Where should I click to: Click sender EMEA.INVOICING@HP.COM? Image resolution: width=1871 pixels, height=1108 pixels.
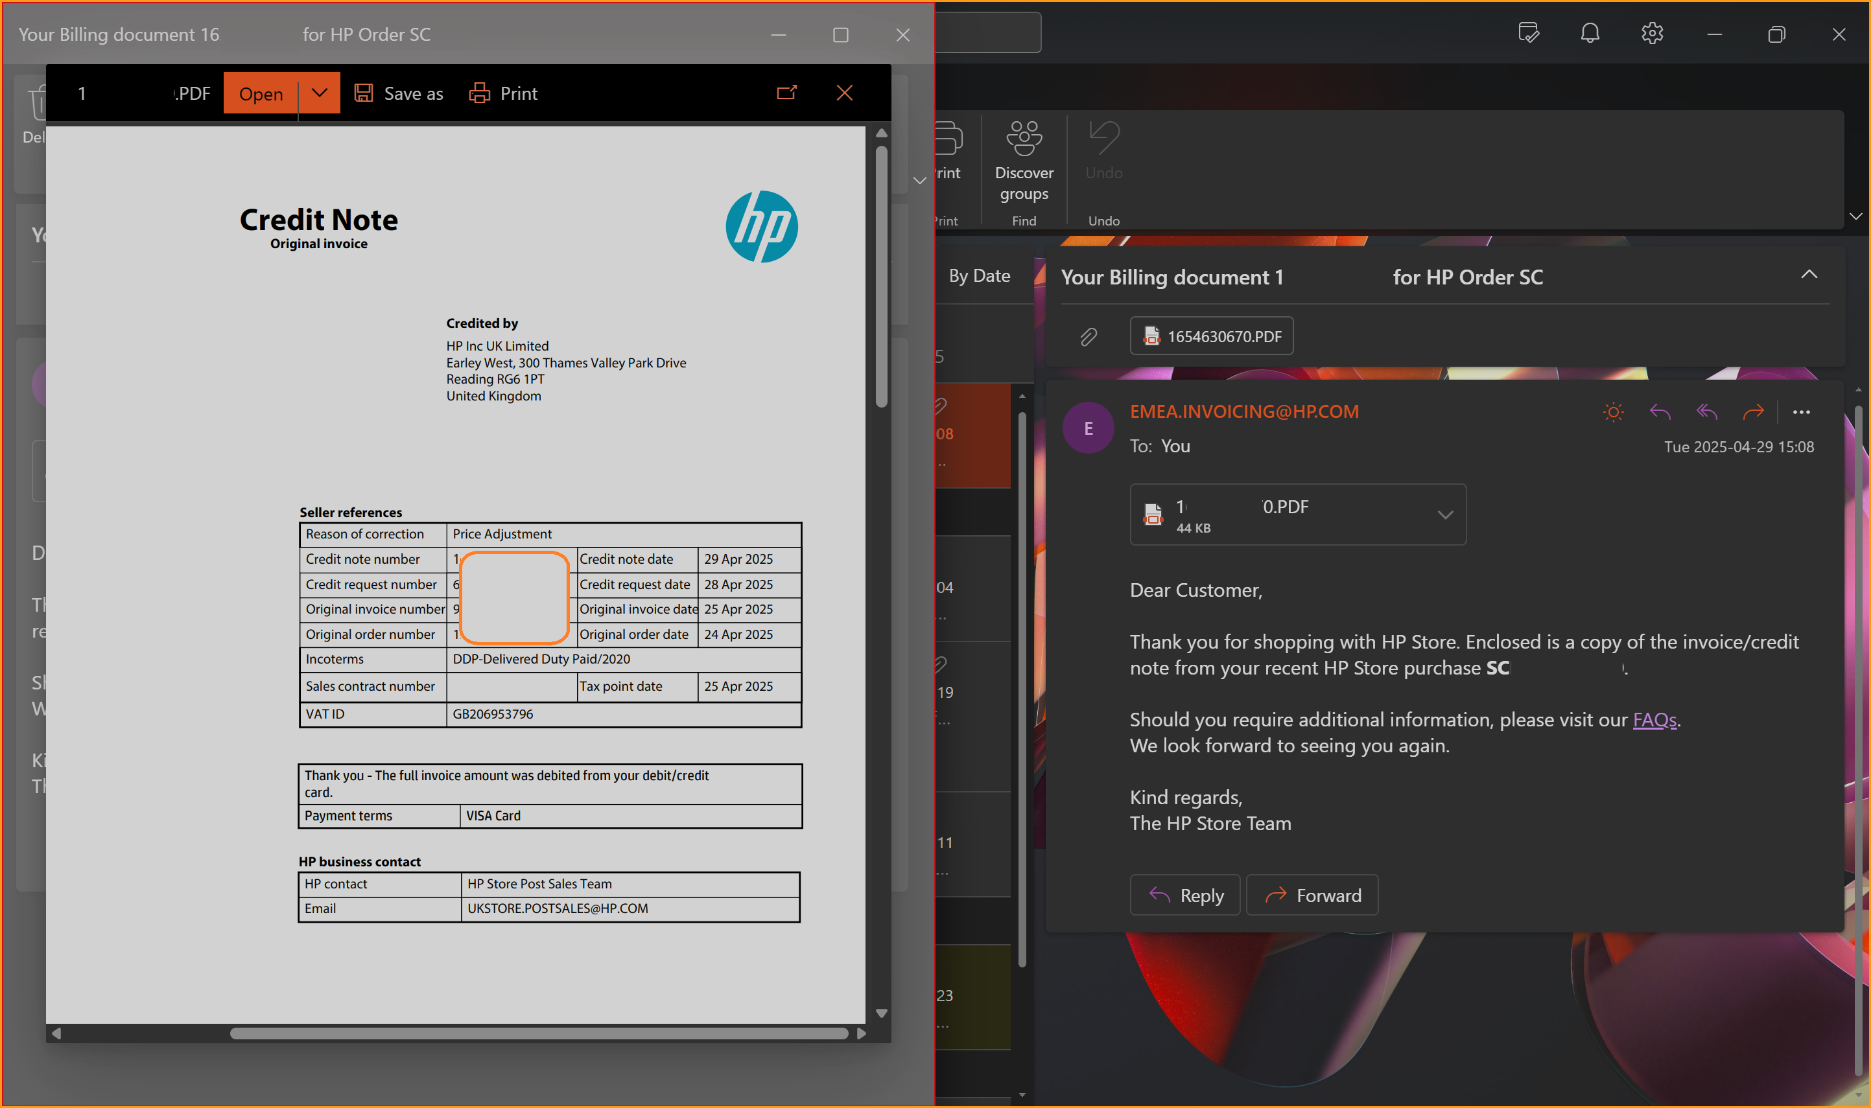1244,411
